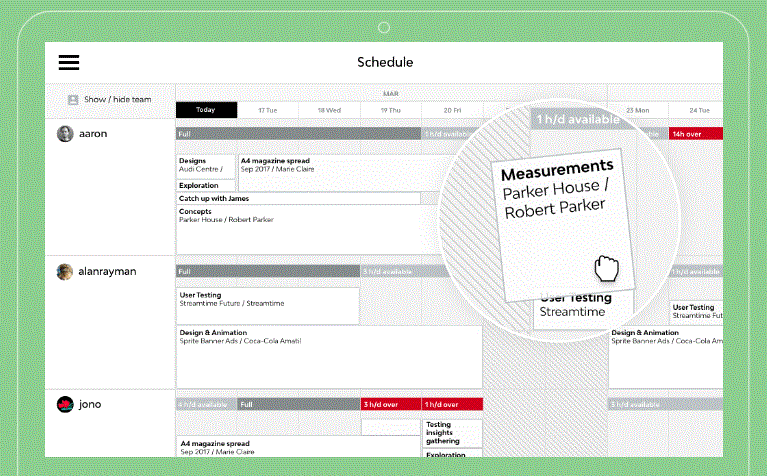Click alanrayman's avatar photo
767x476 pixels.
65,272
